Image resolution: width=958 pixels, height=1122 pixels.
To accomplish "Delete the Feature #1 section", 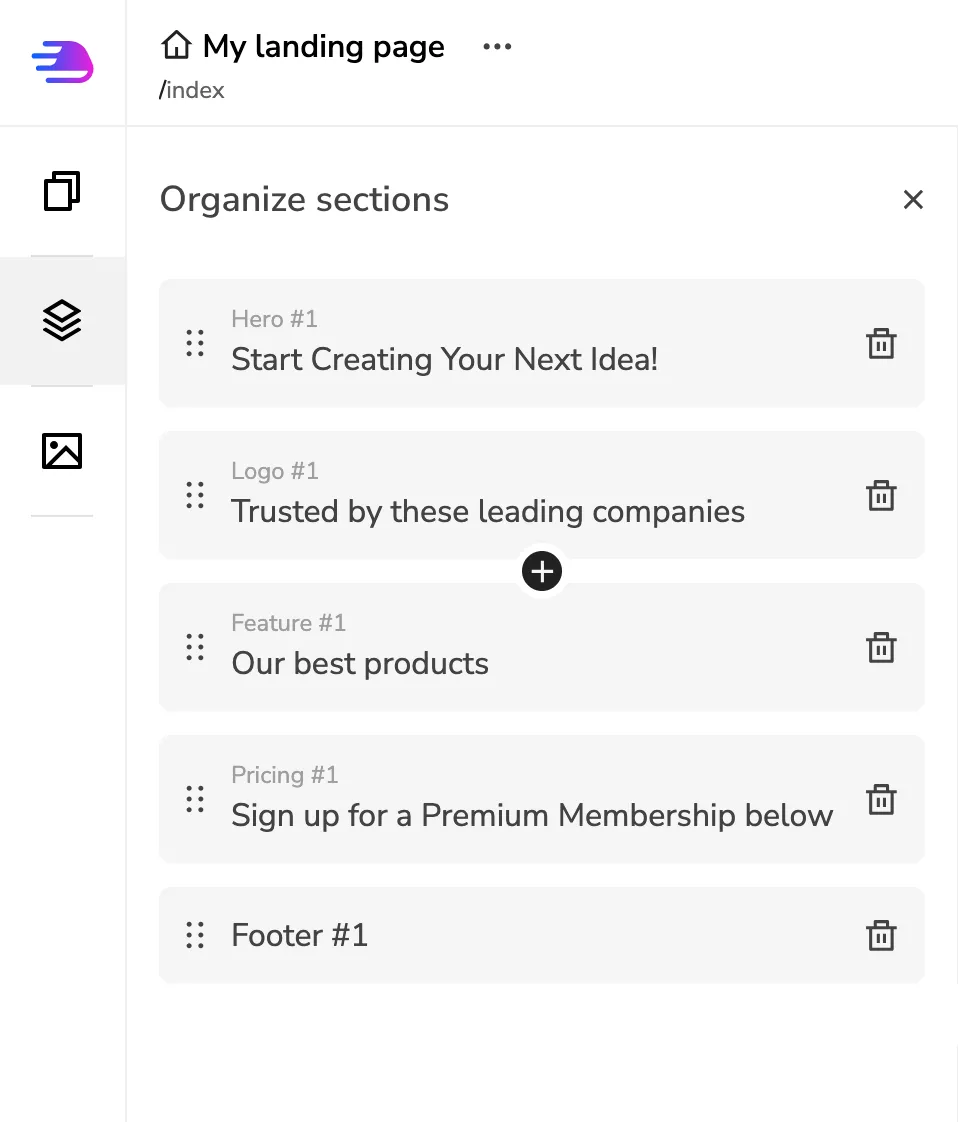I will 881,648.
